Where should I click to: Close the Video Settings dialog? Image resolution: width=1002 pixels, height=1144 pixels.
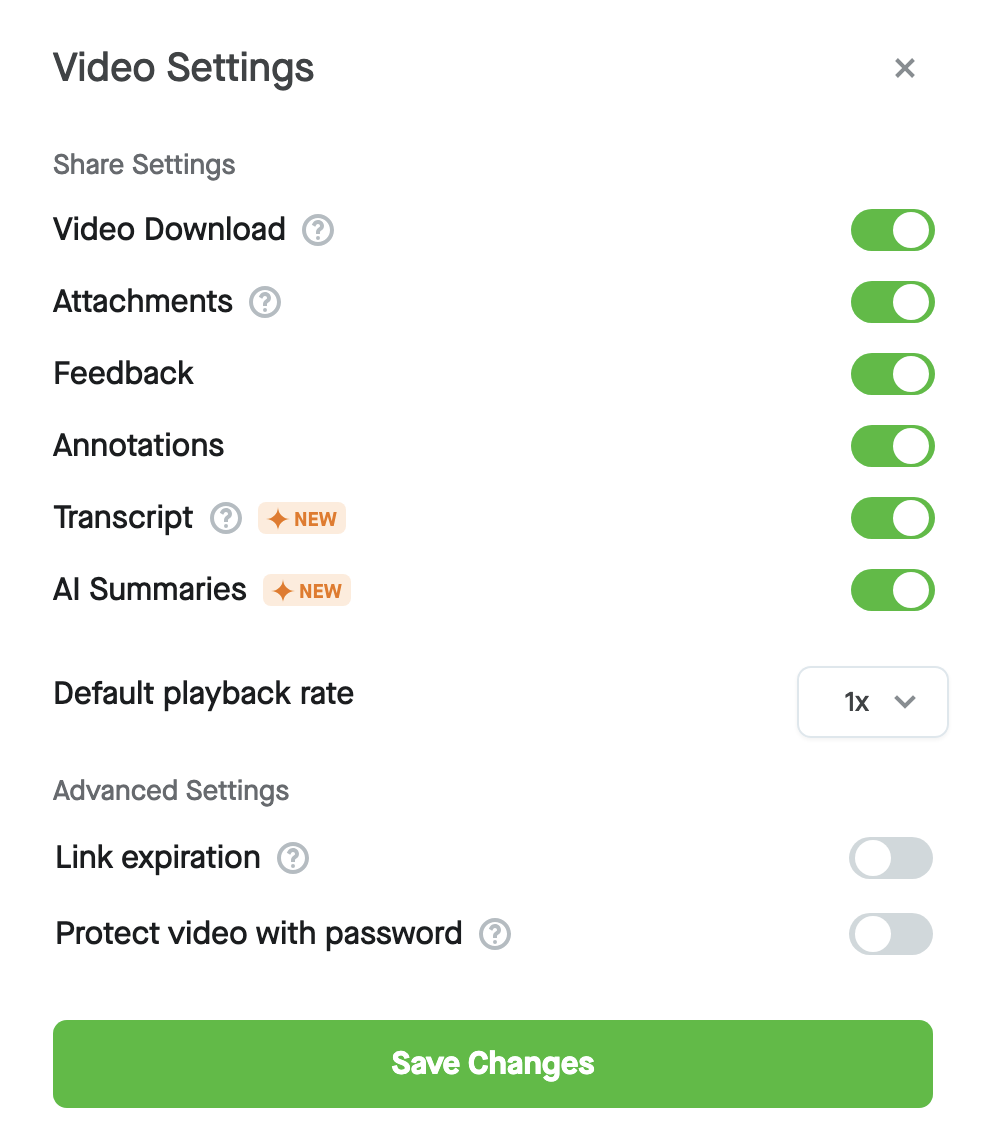click(905, 68)
